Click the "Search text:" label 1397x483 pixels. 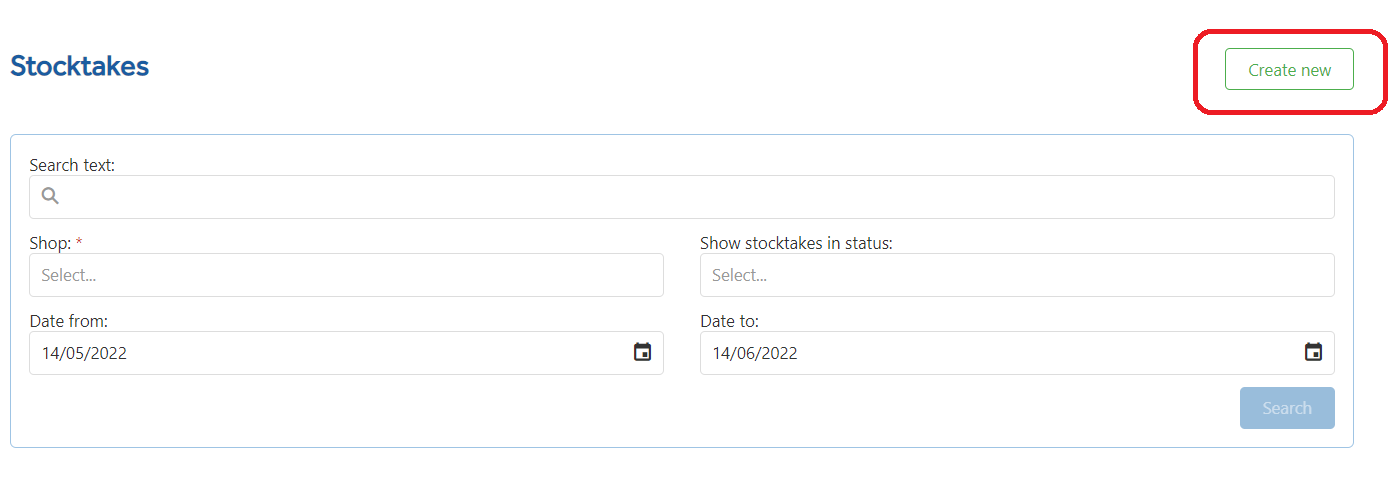[72, 165]
